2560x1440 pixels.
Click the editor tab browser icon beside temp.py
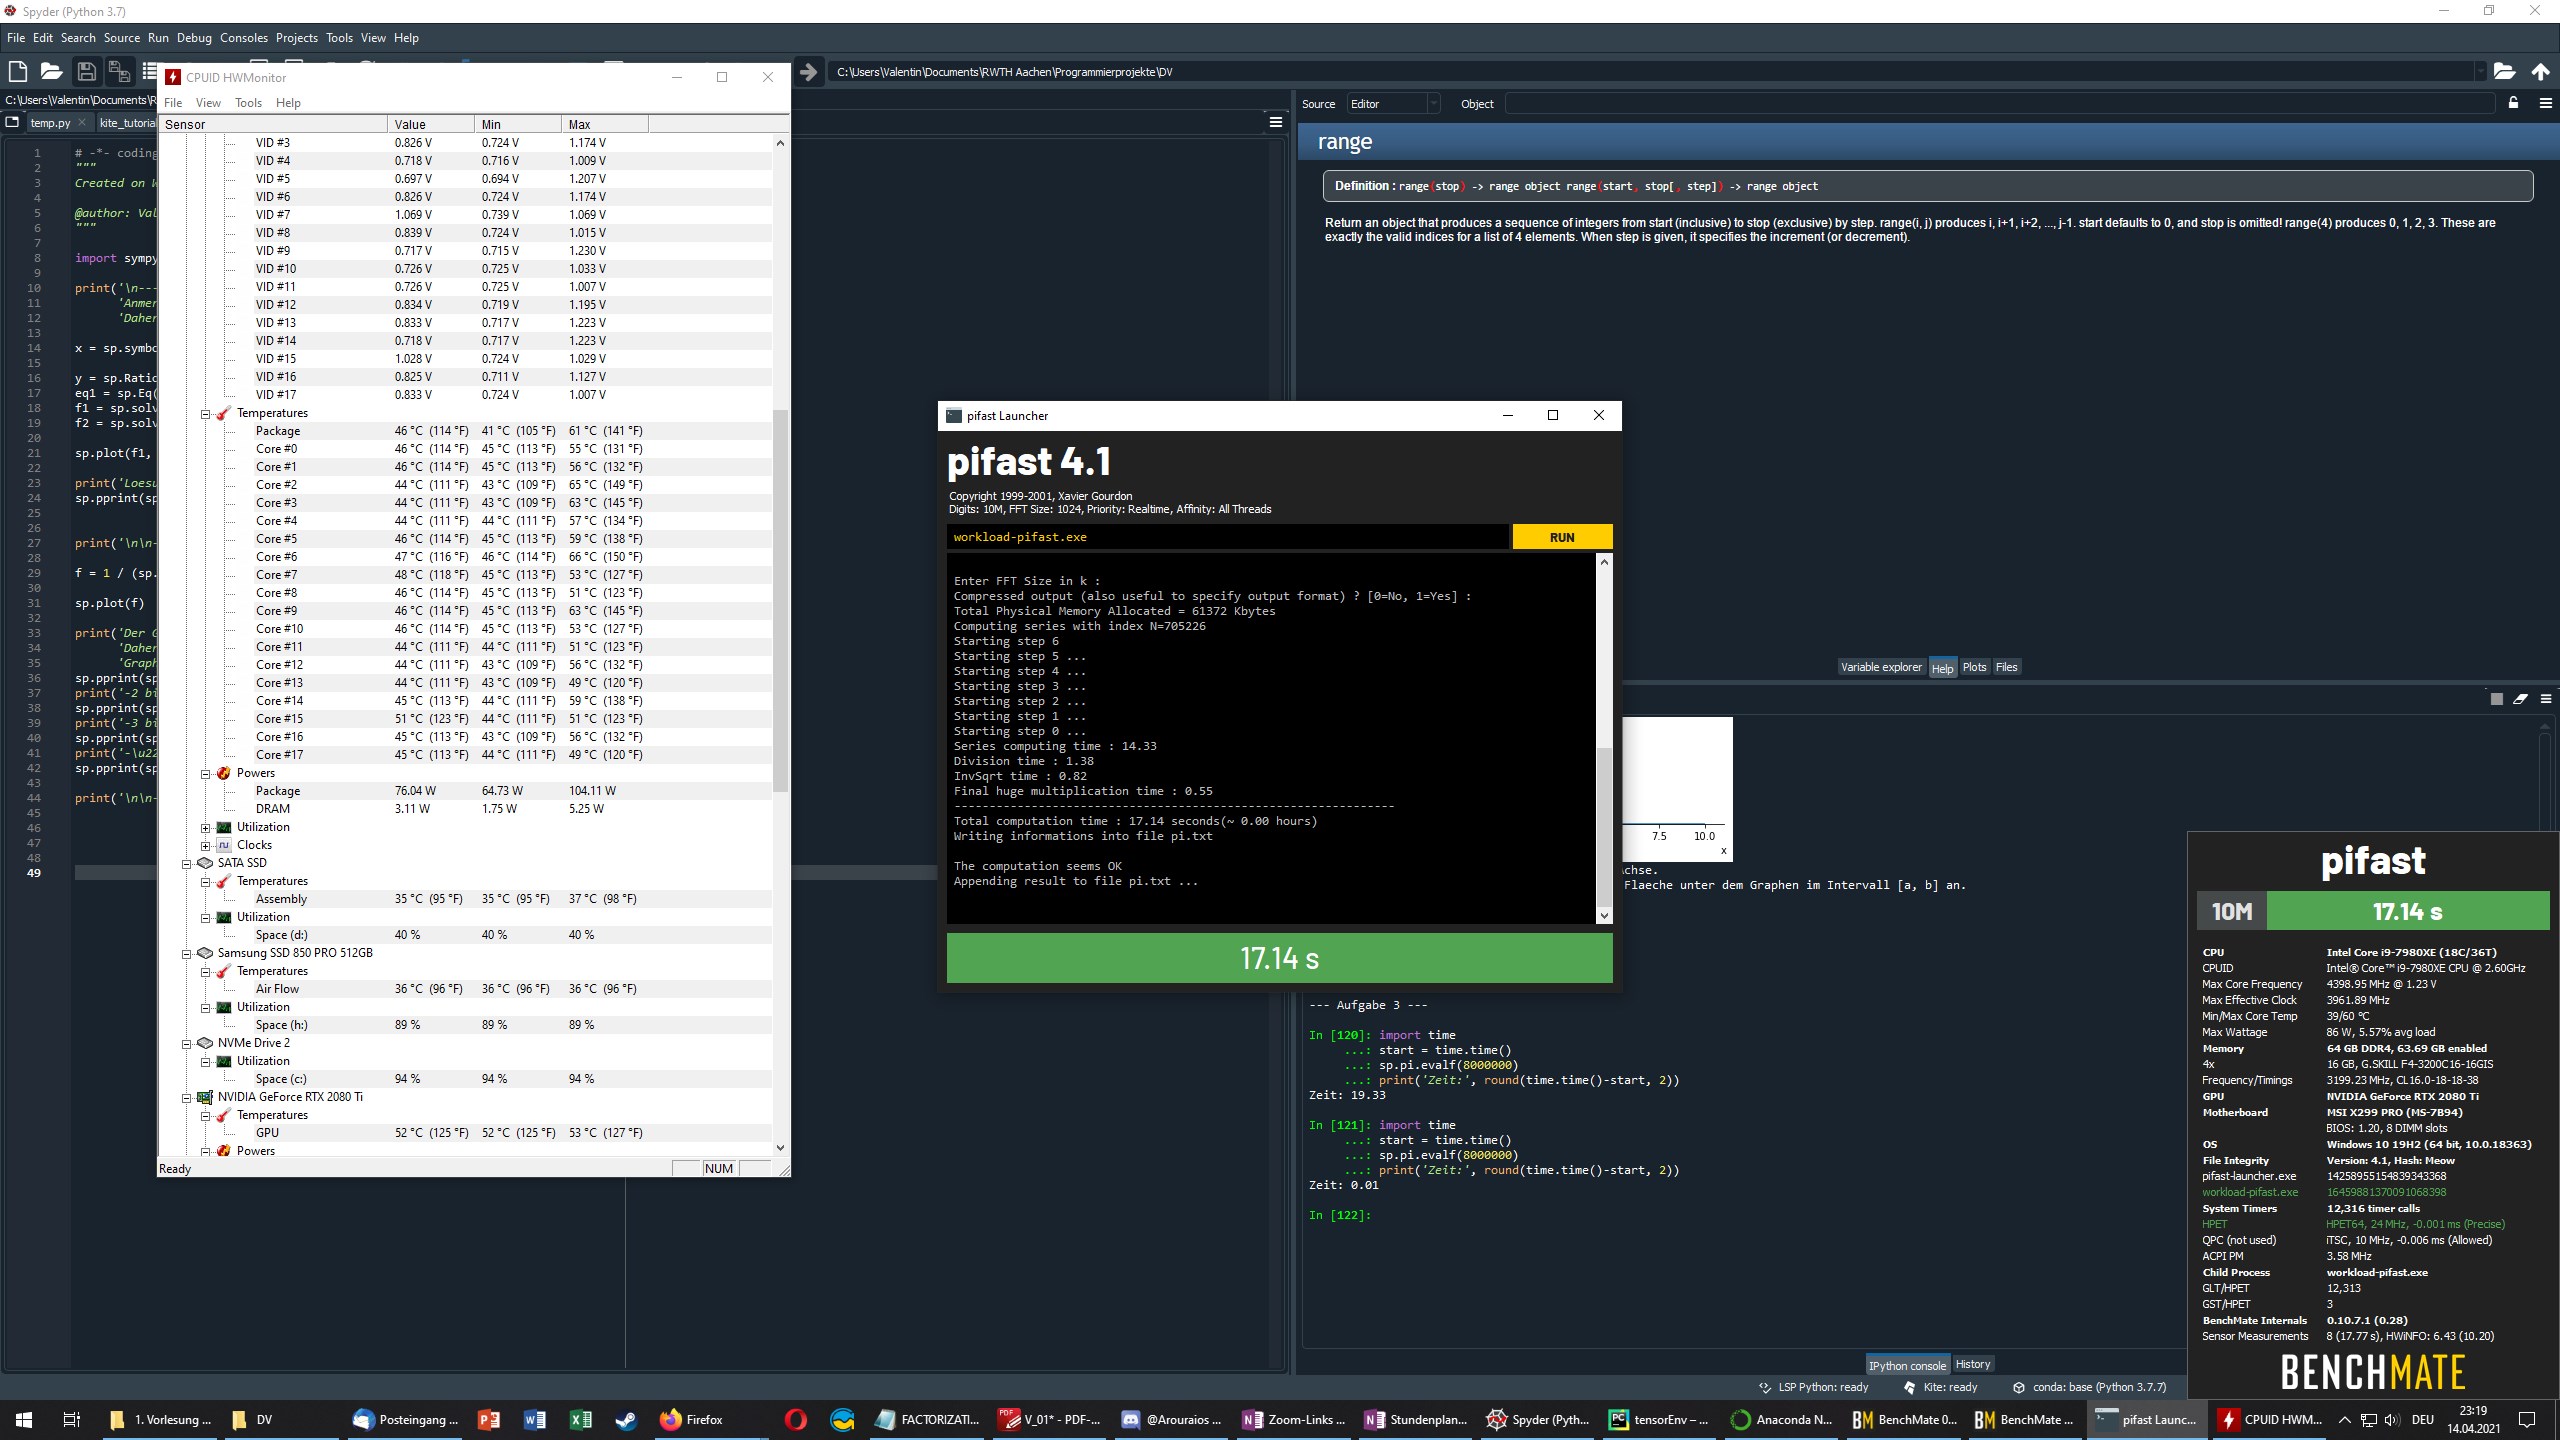(12, 122)
